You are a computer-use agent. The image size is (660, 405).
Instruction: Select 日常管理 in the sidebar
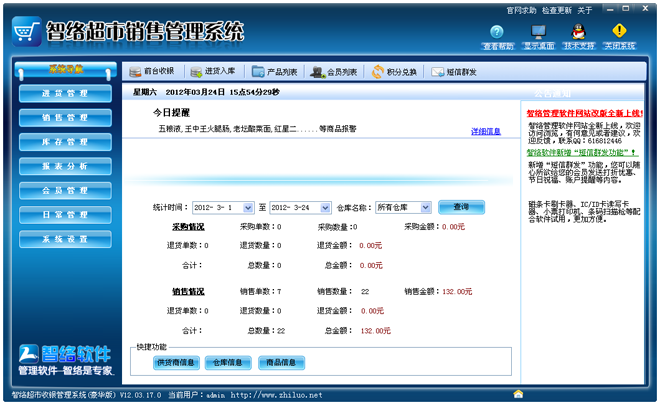[65, 215]
